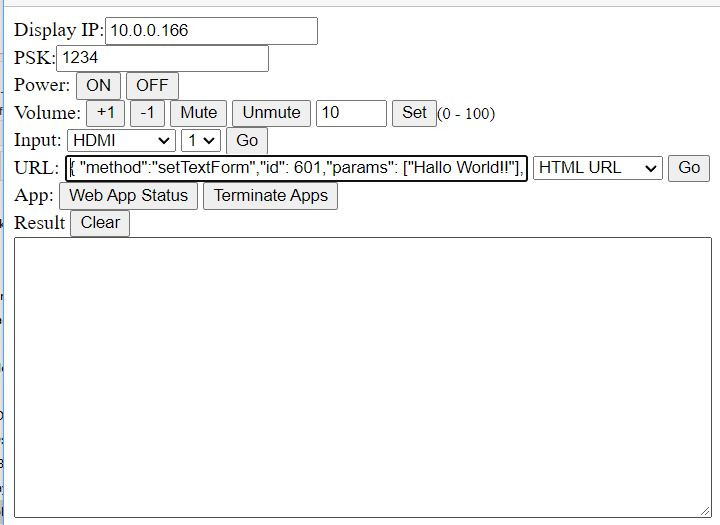Decrease volume with the -1 button

[x=147, y=113]
